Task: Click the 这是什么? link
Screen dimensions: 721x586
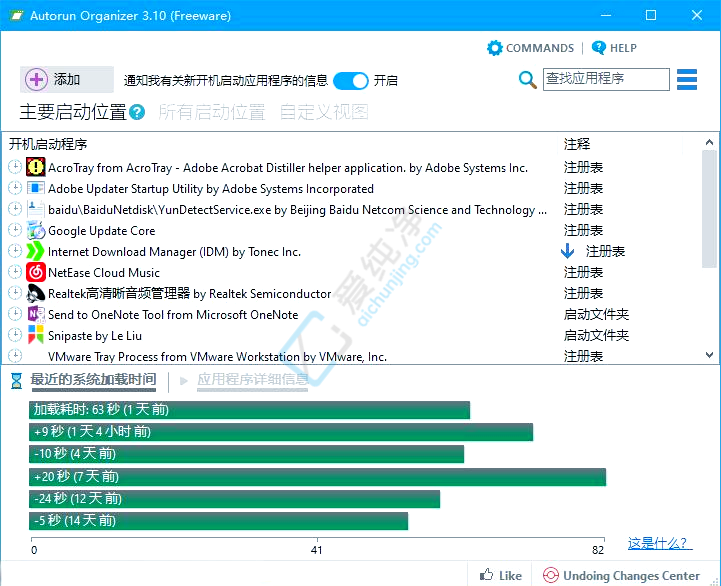Action: tap(659, 543)
